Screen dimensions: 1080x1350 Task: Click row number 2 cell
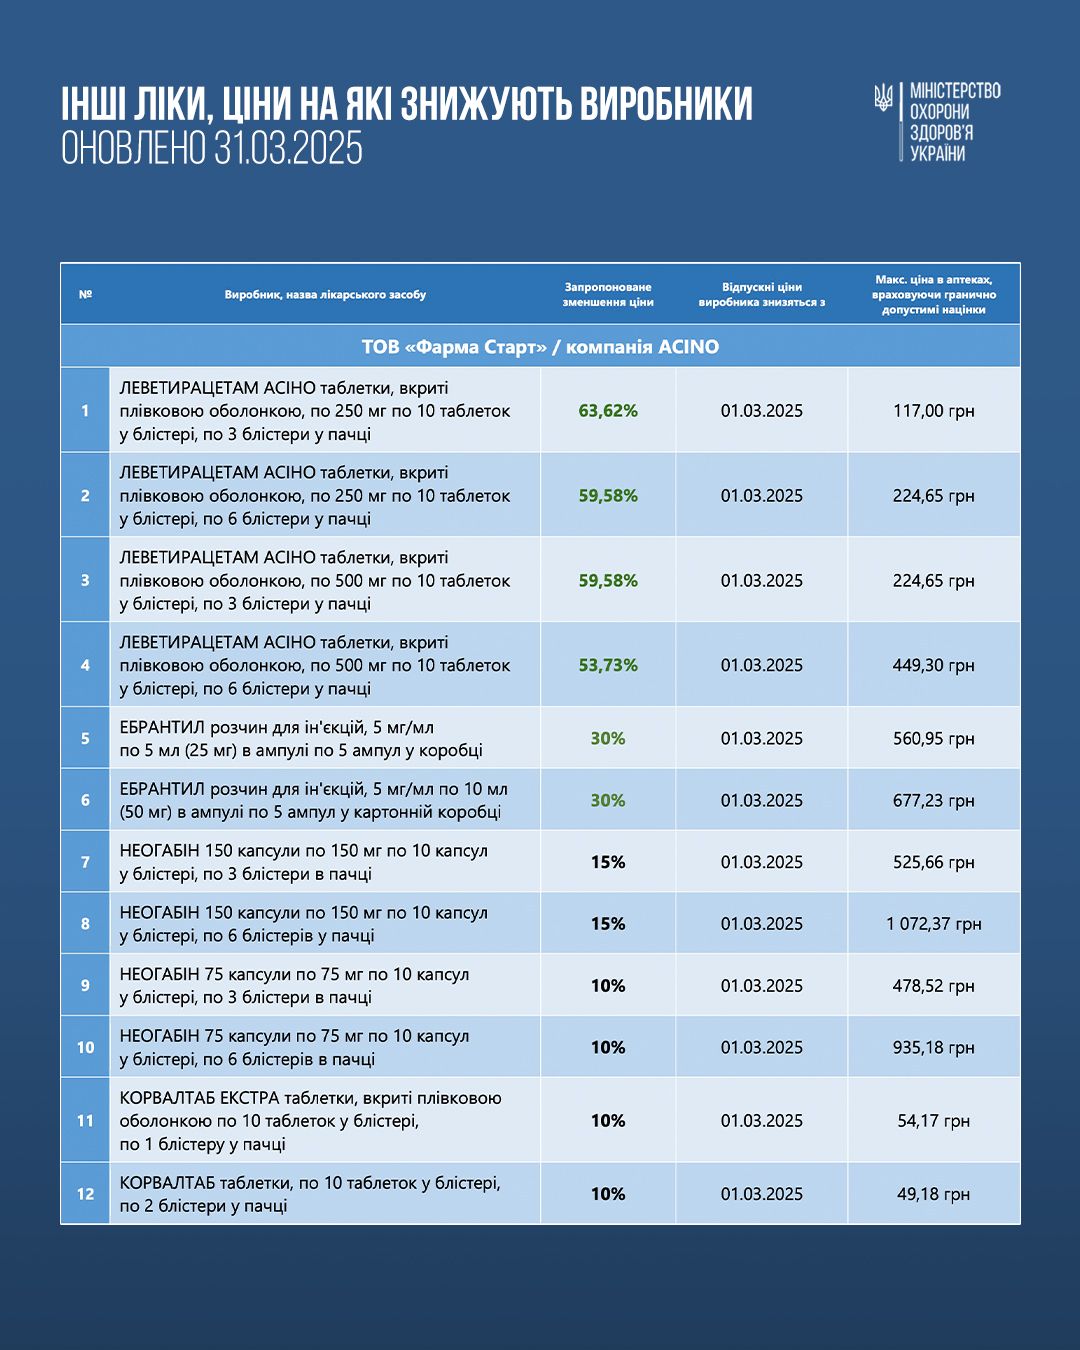85,495
